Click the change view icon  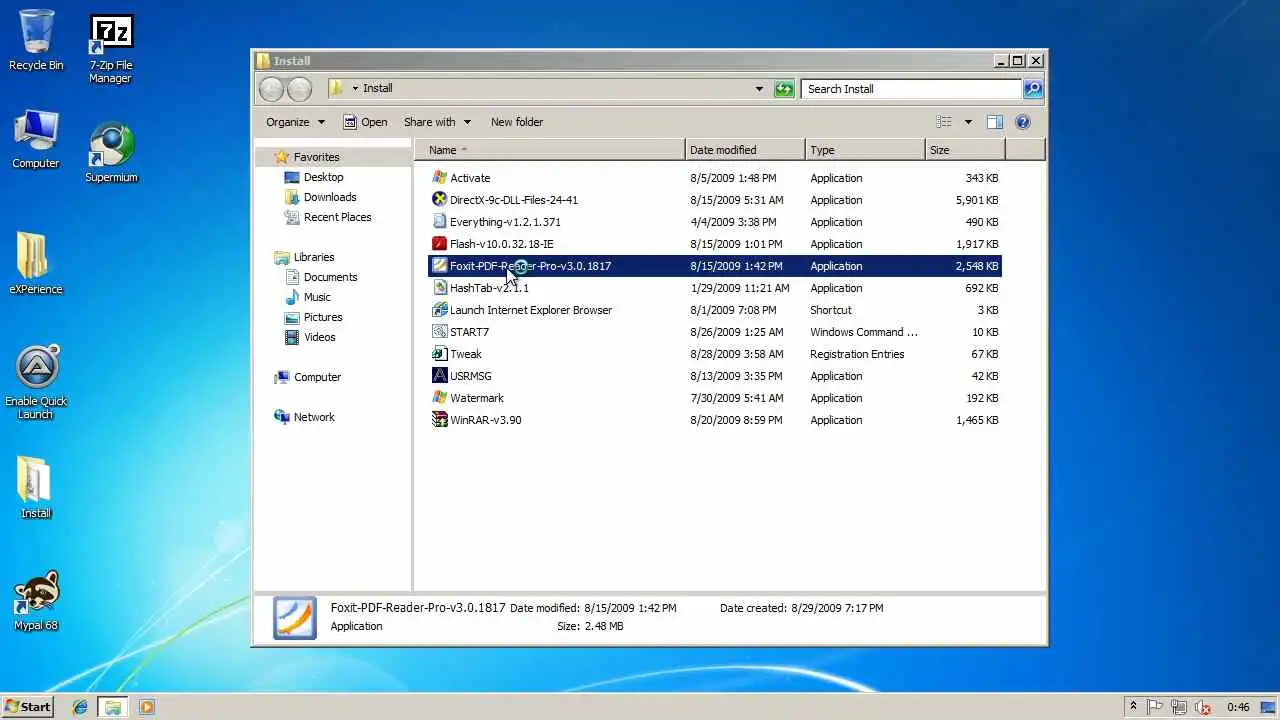click(x=944, y=122)
